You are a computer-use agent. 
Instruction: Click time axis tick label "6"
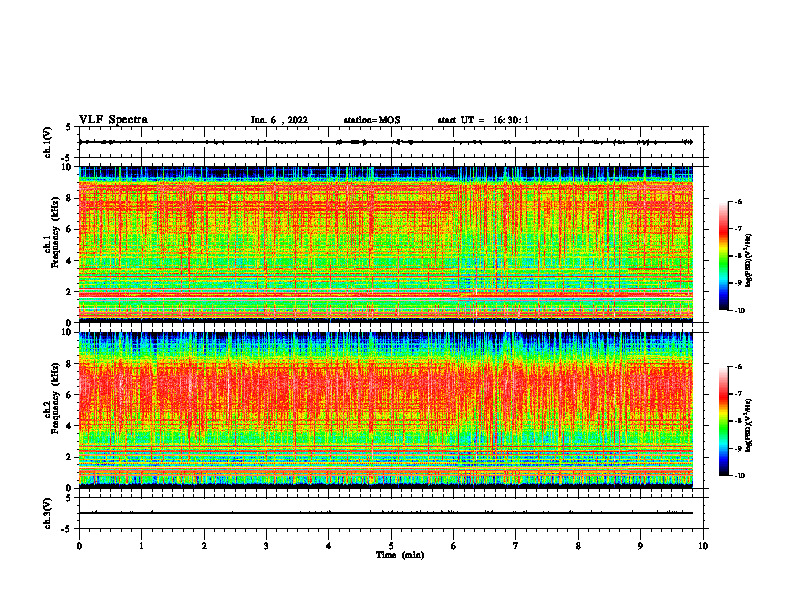454,546
